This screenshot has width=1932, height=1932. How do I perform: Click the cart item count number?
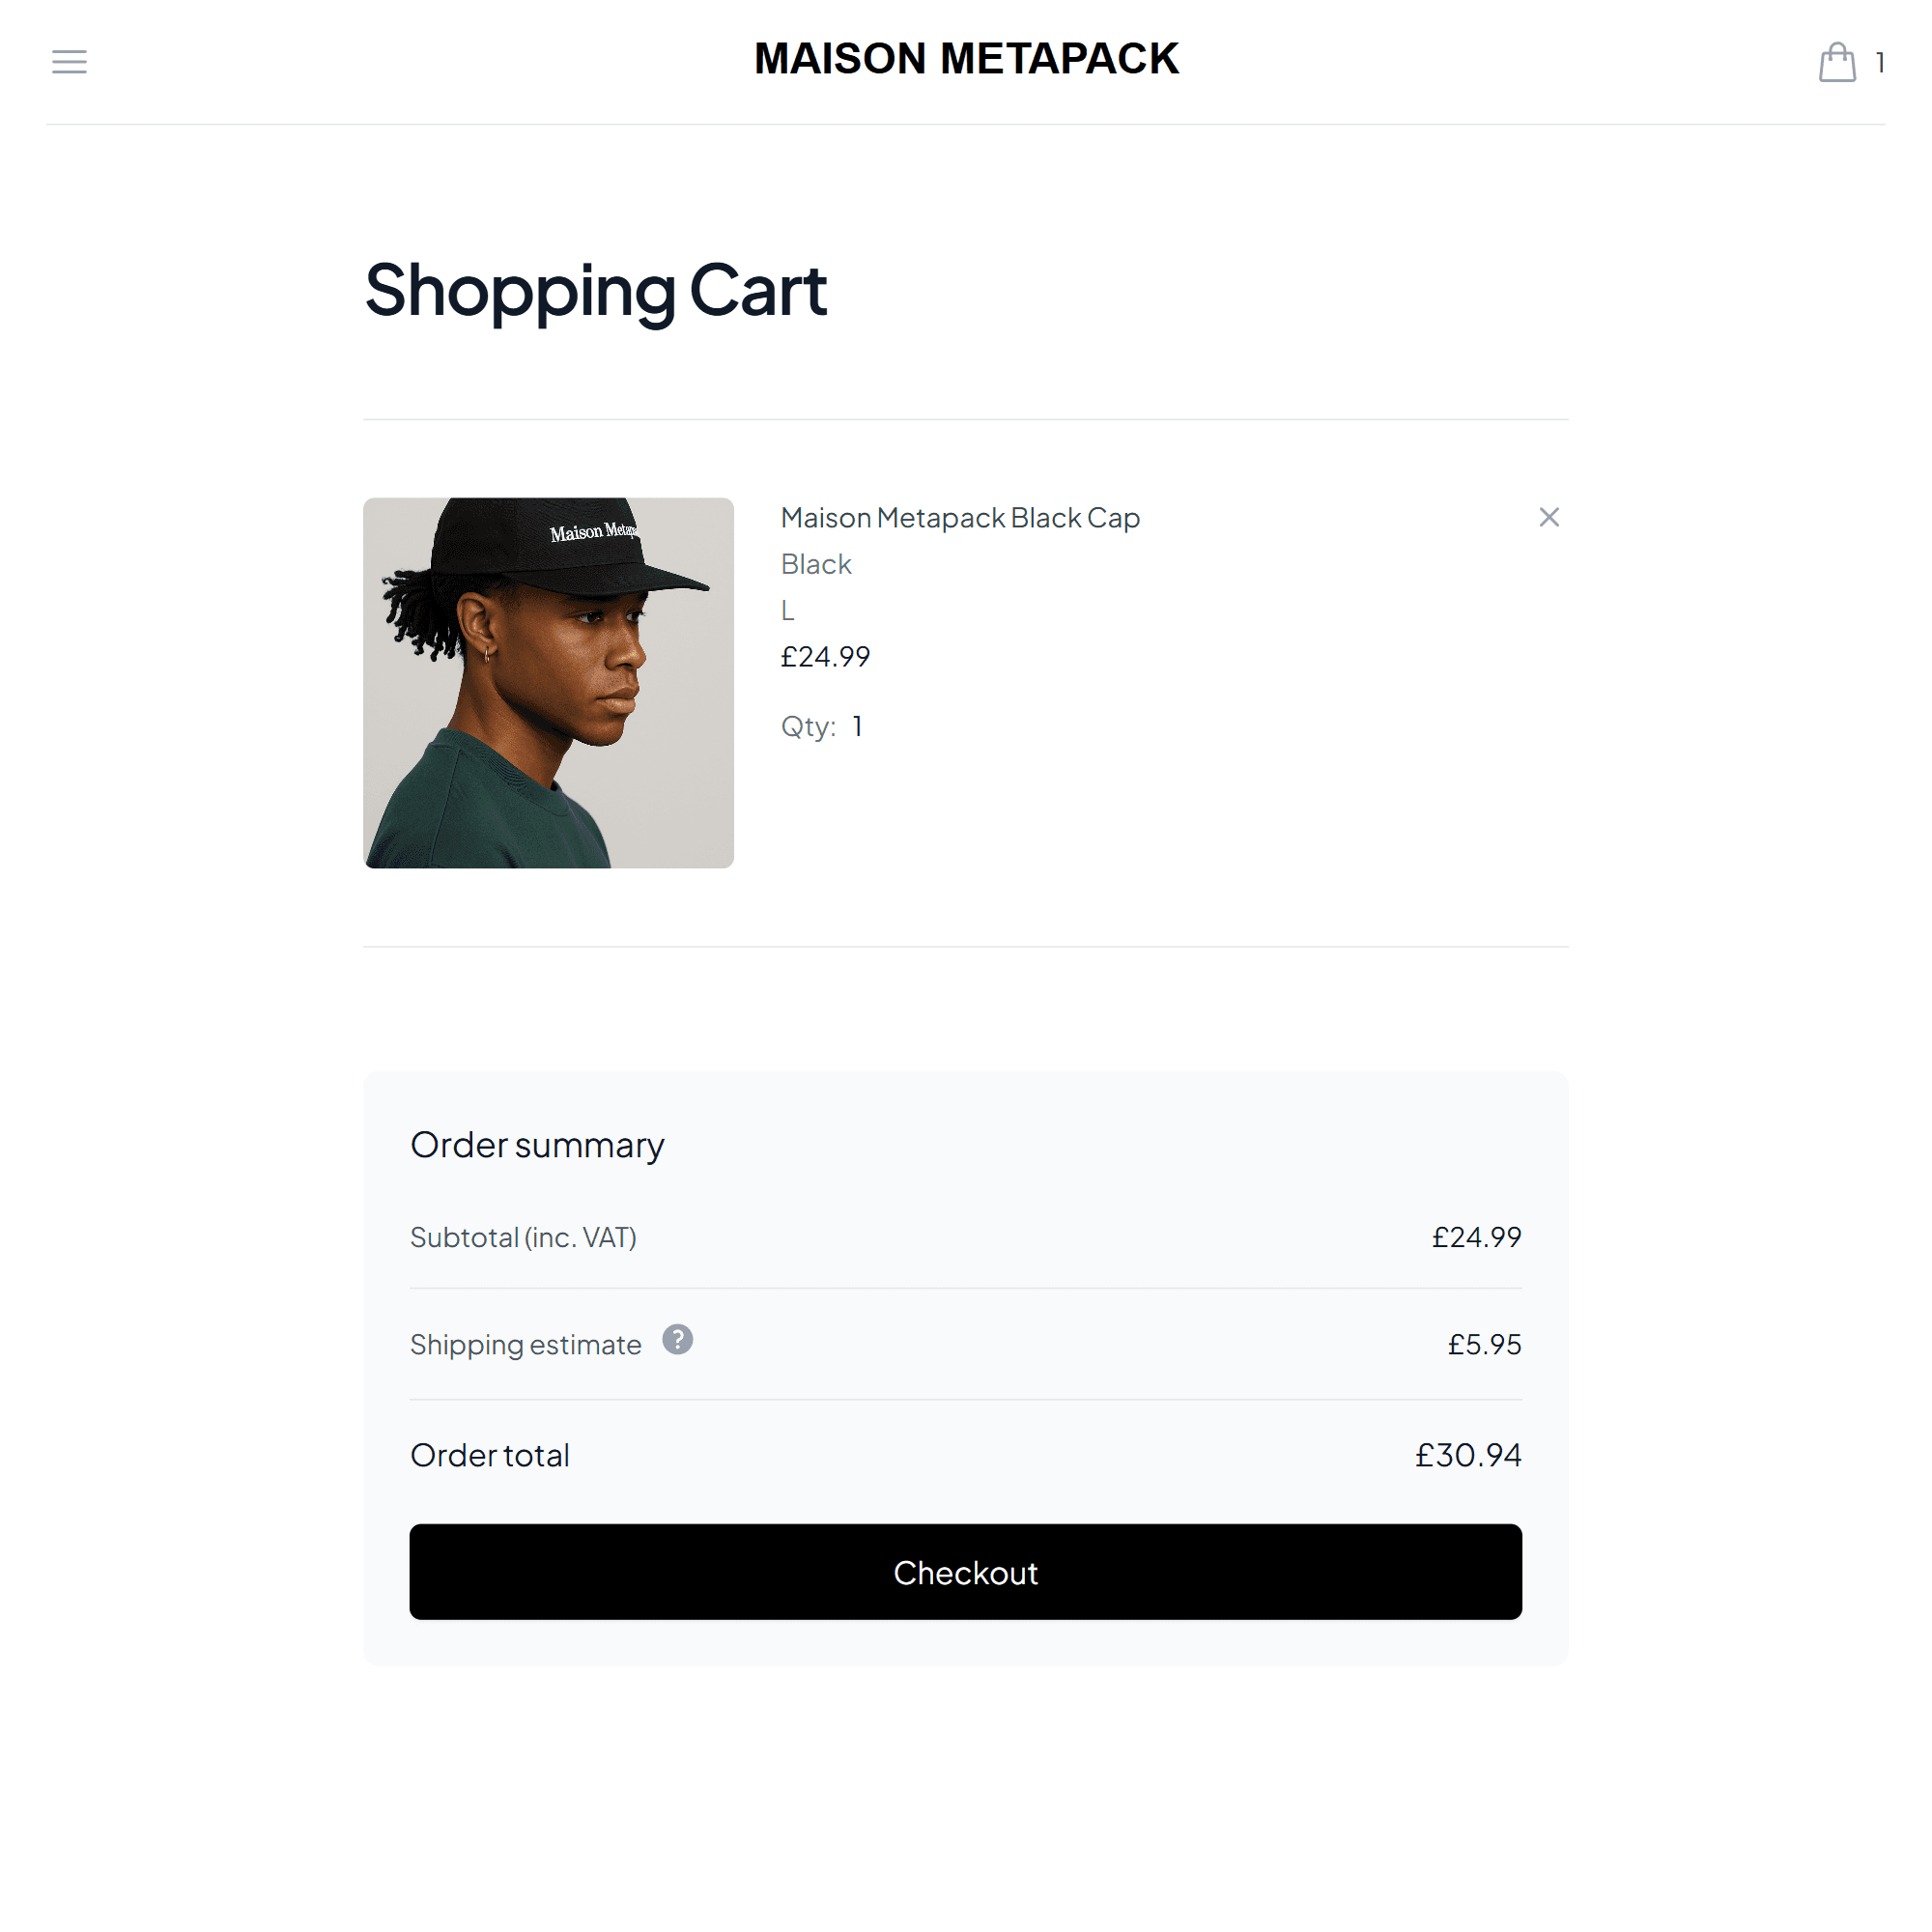pyautogui.click(x=1880, y=63)
